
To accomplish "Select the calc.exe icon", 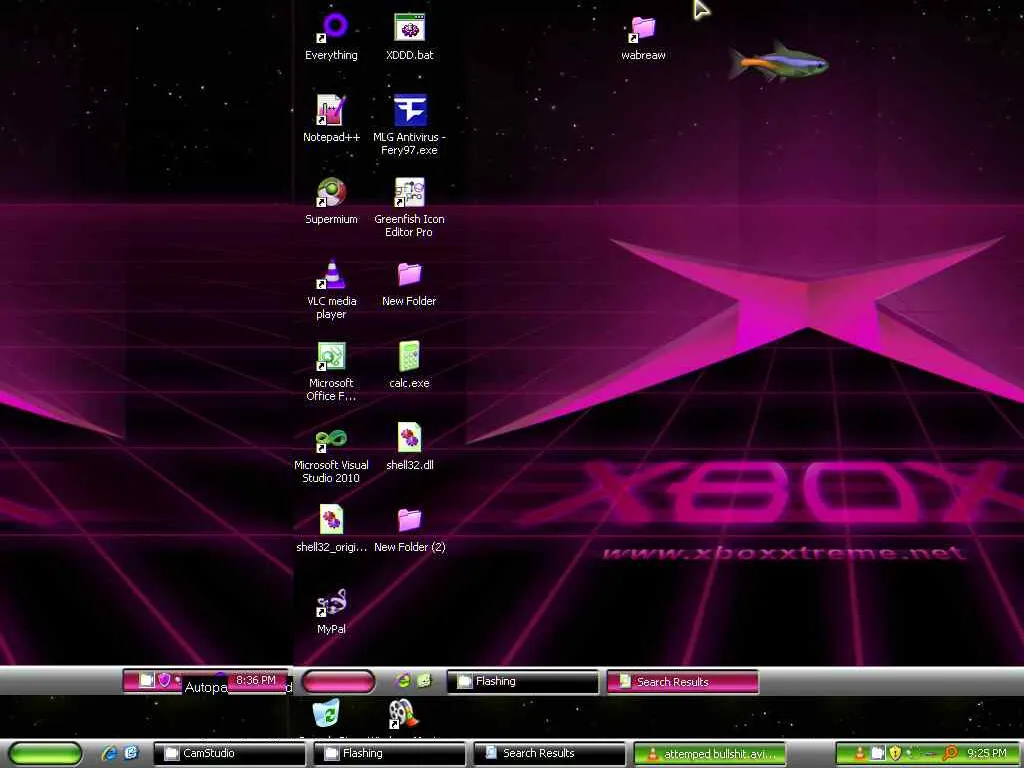I will point(409,365).
